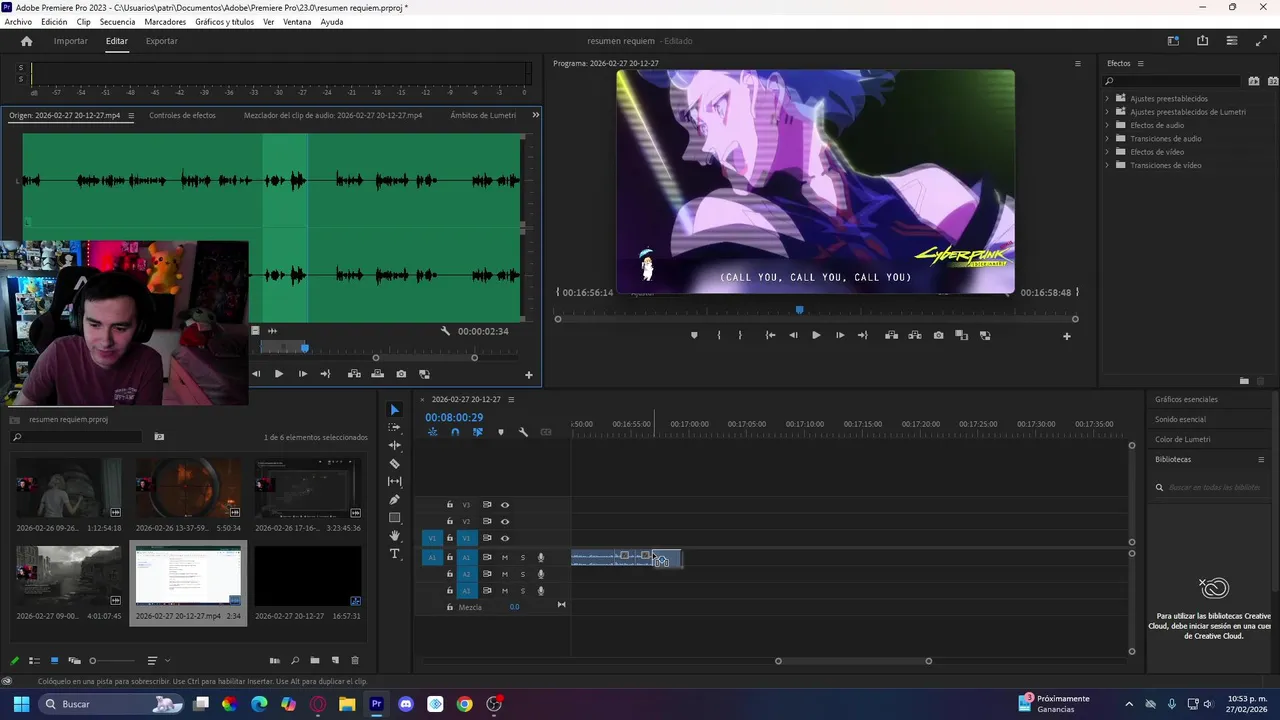Viewport: 1280px width, 720px height.
Task: Toggle linked selection in timeline
Action: (x=478, y=432)
